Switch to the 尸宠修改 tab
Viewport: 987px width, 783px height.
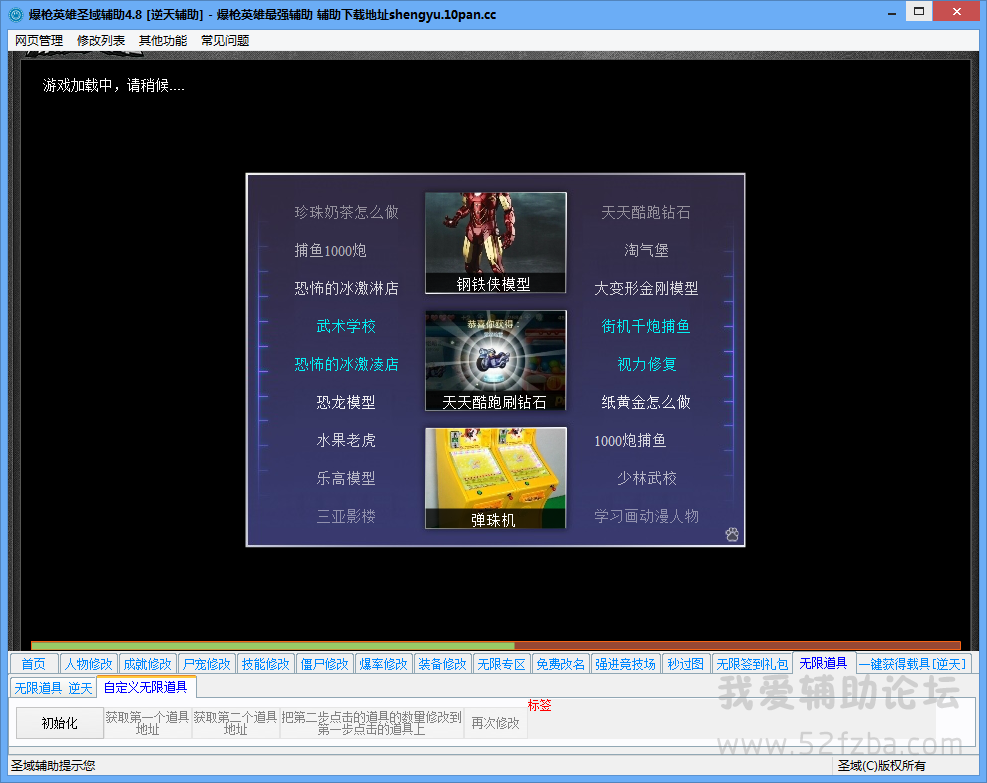click(x=206, y=664)
